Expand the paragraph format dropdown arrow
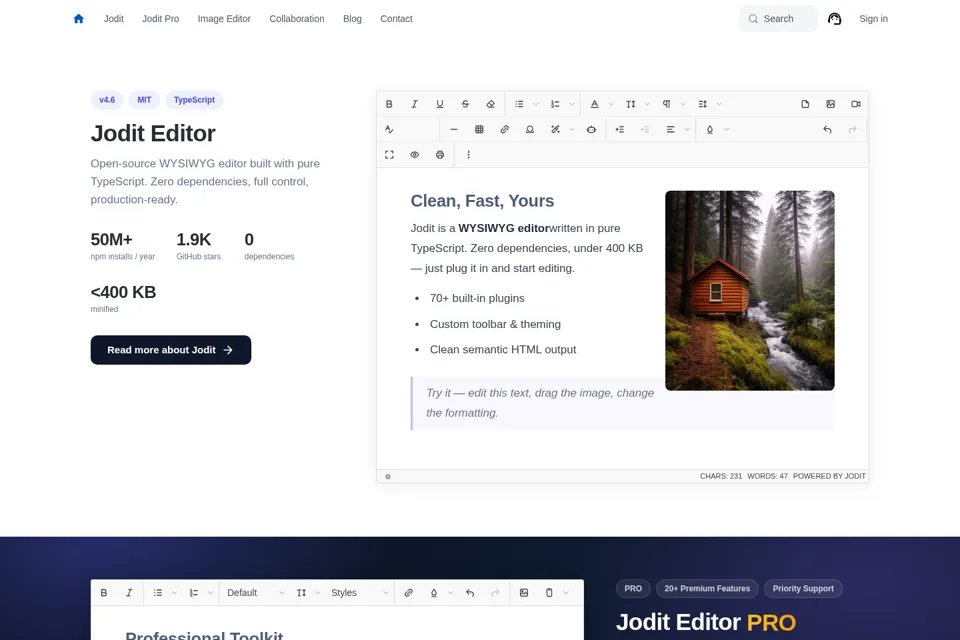 pyautogui.click(x=683, y=104)
